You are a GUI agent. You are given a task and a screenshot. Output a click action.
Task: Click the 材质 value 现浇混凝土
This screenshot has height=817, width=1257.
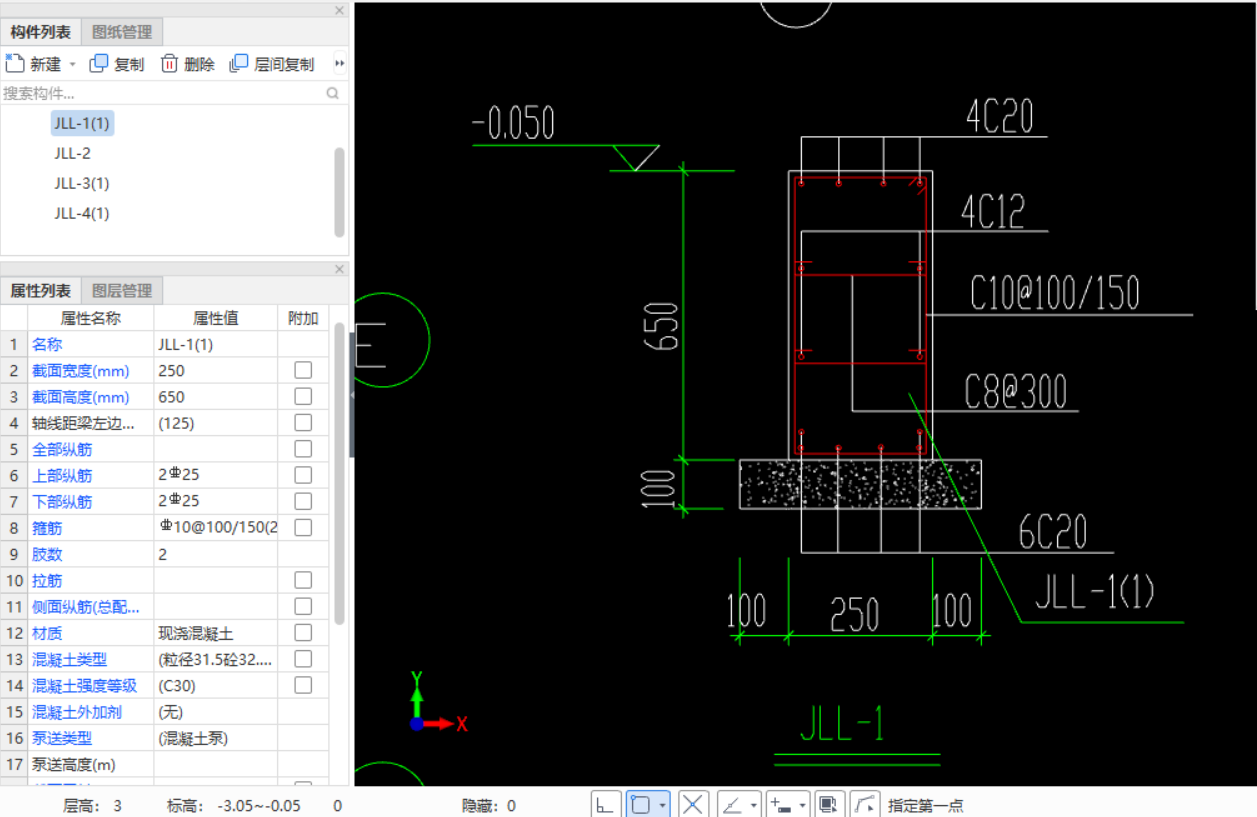pos(216,632)
